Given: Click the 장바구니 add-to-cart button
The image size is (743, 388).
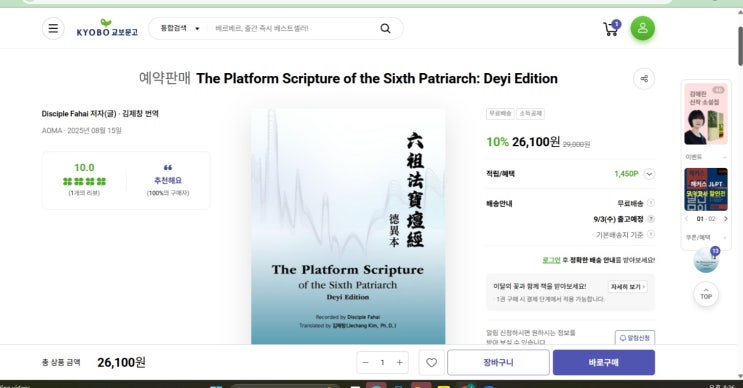Looking at the screenshot, I should pos(498,362).
